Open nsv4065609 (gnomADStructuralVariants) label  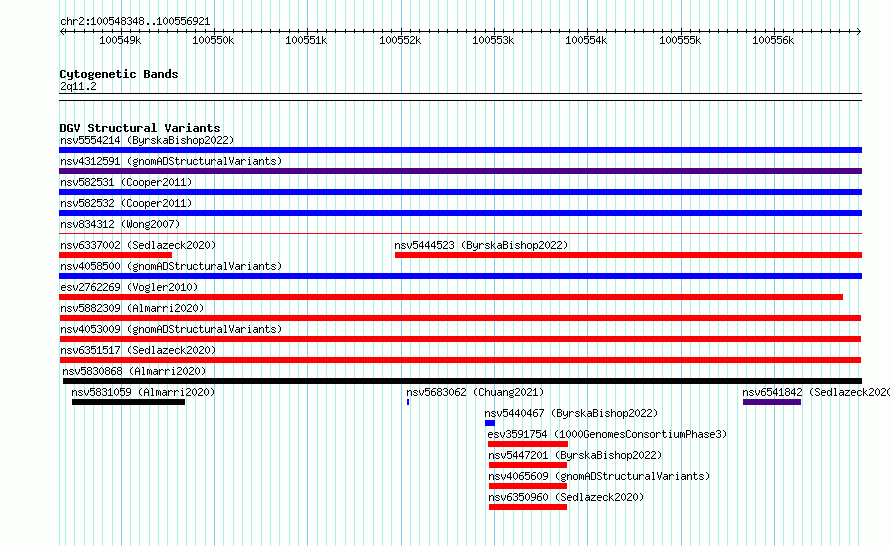tap(599, 476)
